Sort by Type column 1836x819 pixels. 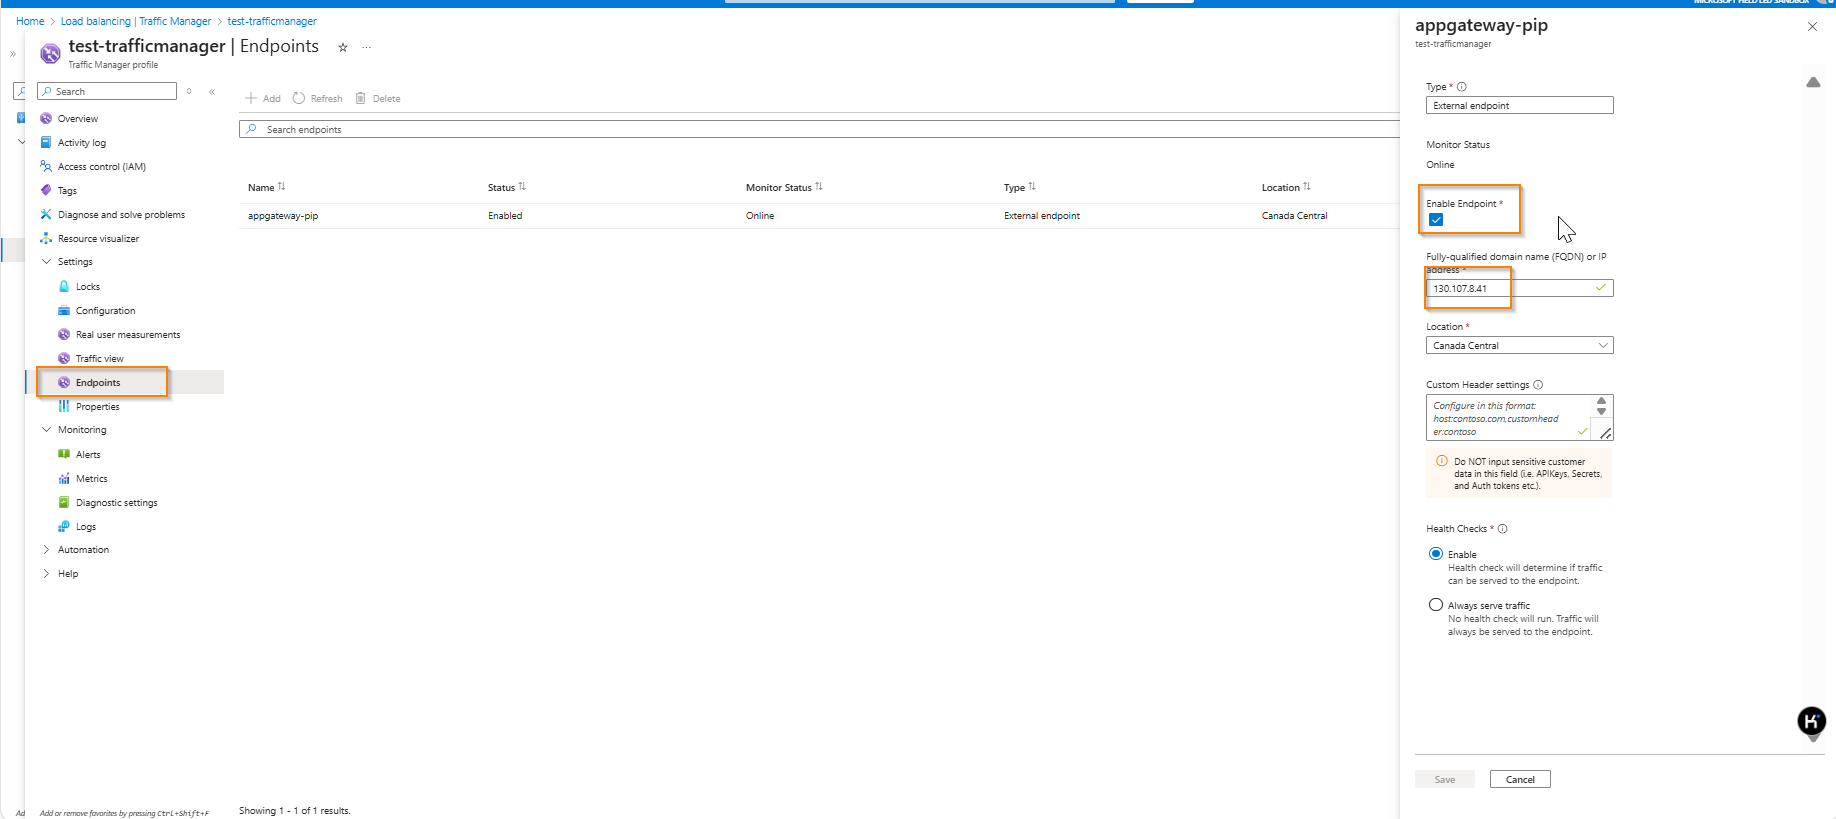tap(1020, 187)
